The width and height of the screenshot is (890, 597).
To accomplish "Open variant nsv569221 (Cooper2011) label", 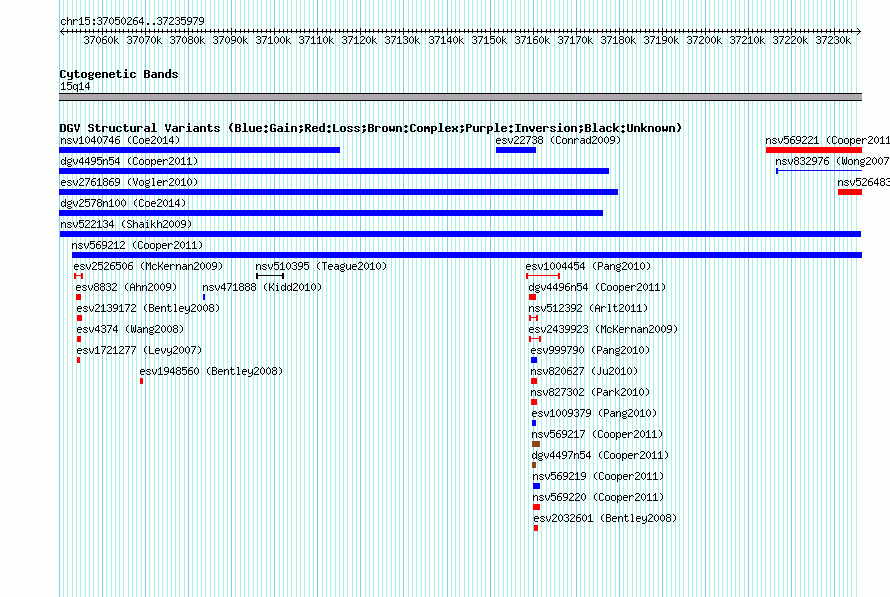I will (828, 140).
